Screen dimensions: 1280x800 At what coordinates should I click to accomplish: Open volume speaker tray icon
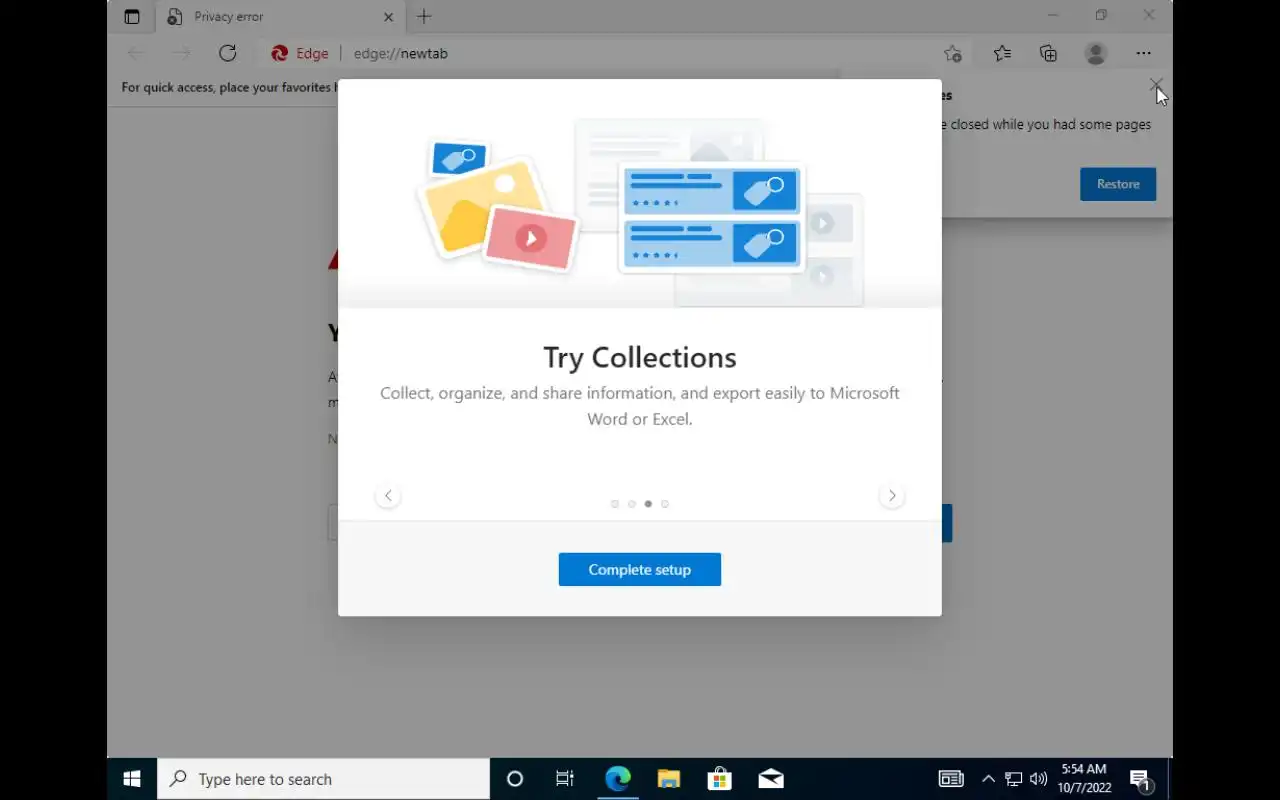[1038, 779]
